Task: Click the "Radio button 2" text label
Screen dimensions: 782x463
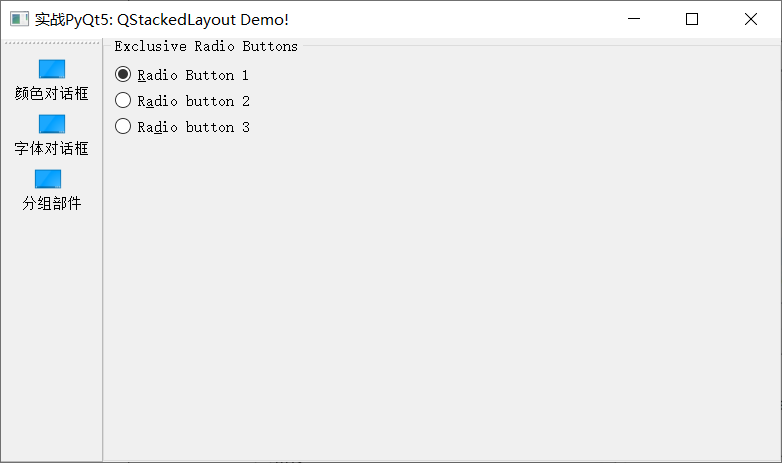Action: coord(194,101)
